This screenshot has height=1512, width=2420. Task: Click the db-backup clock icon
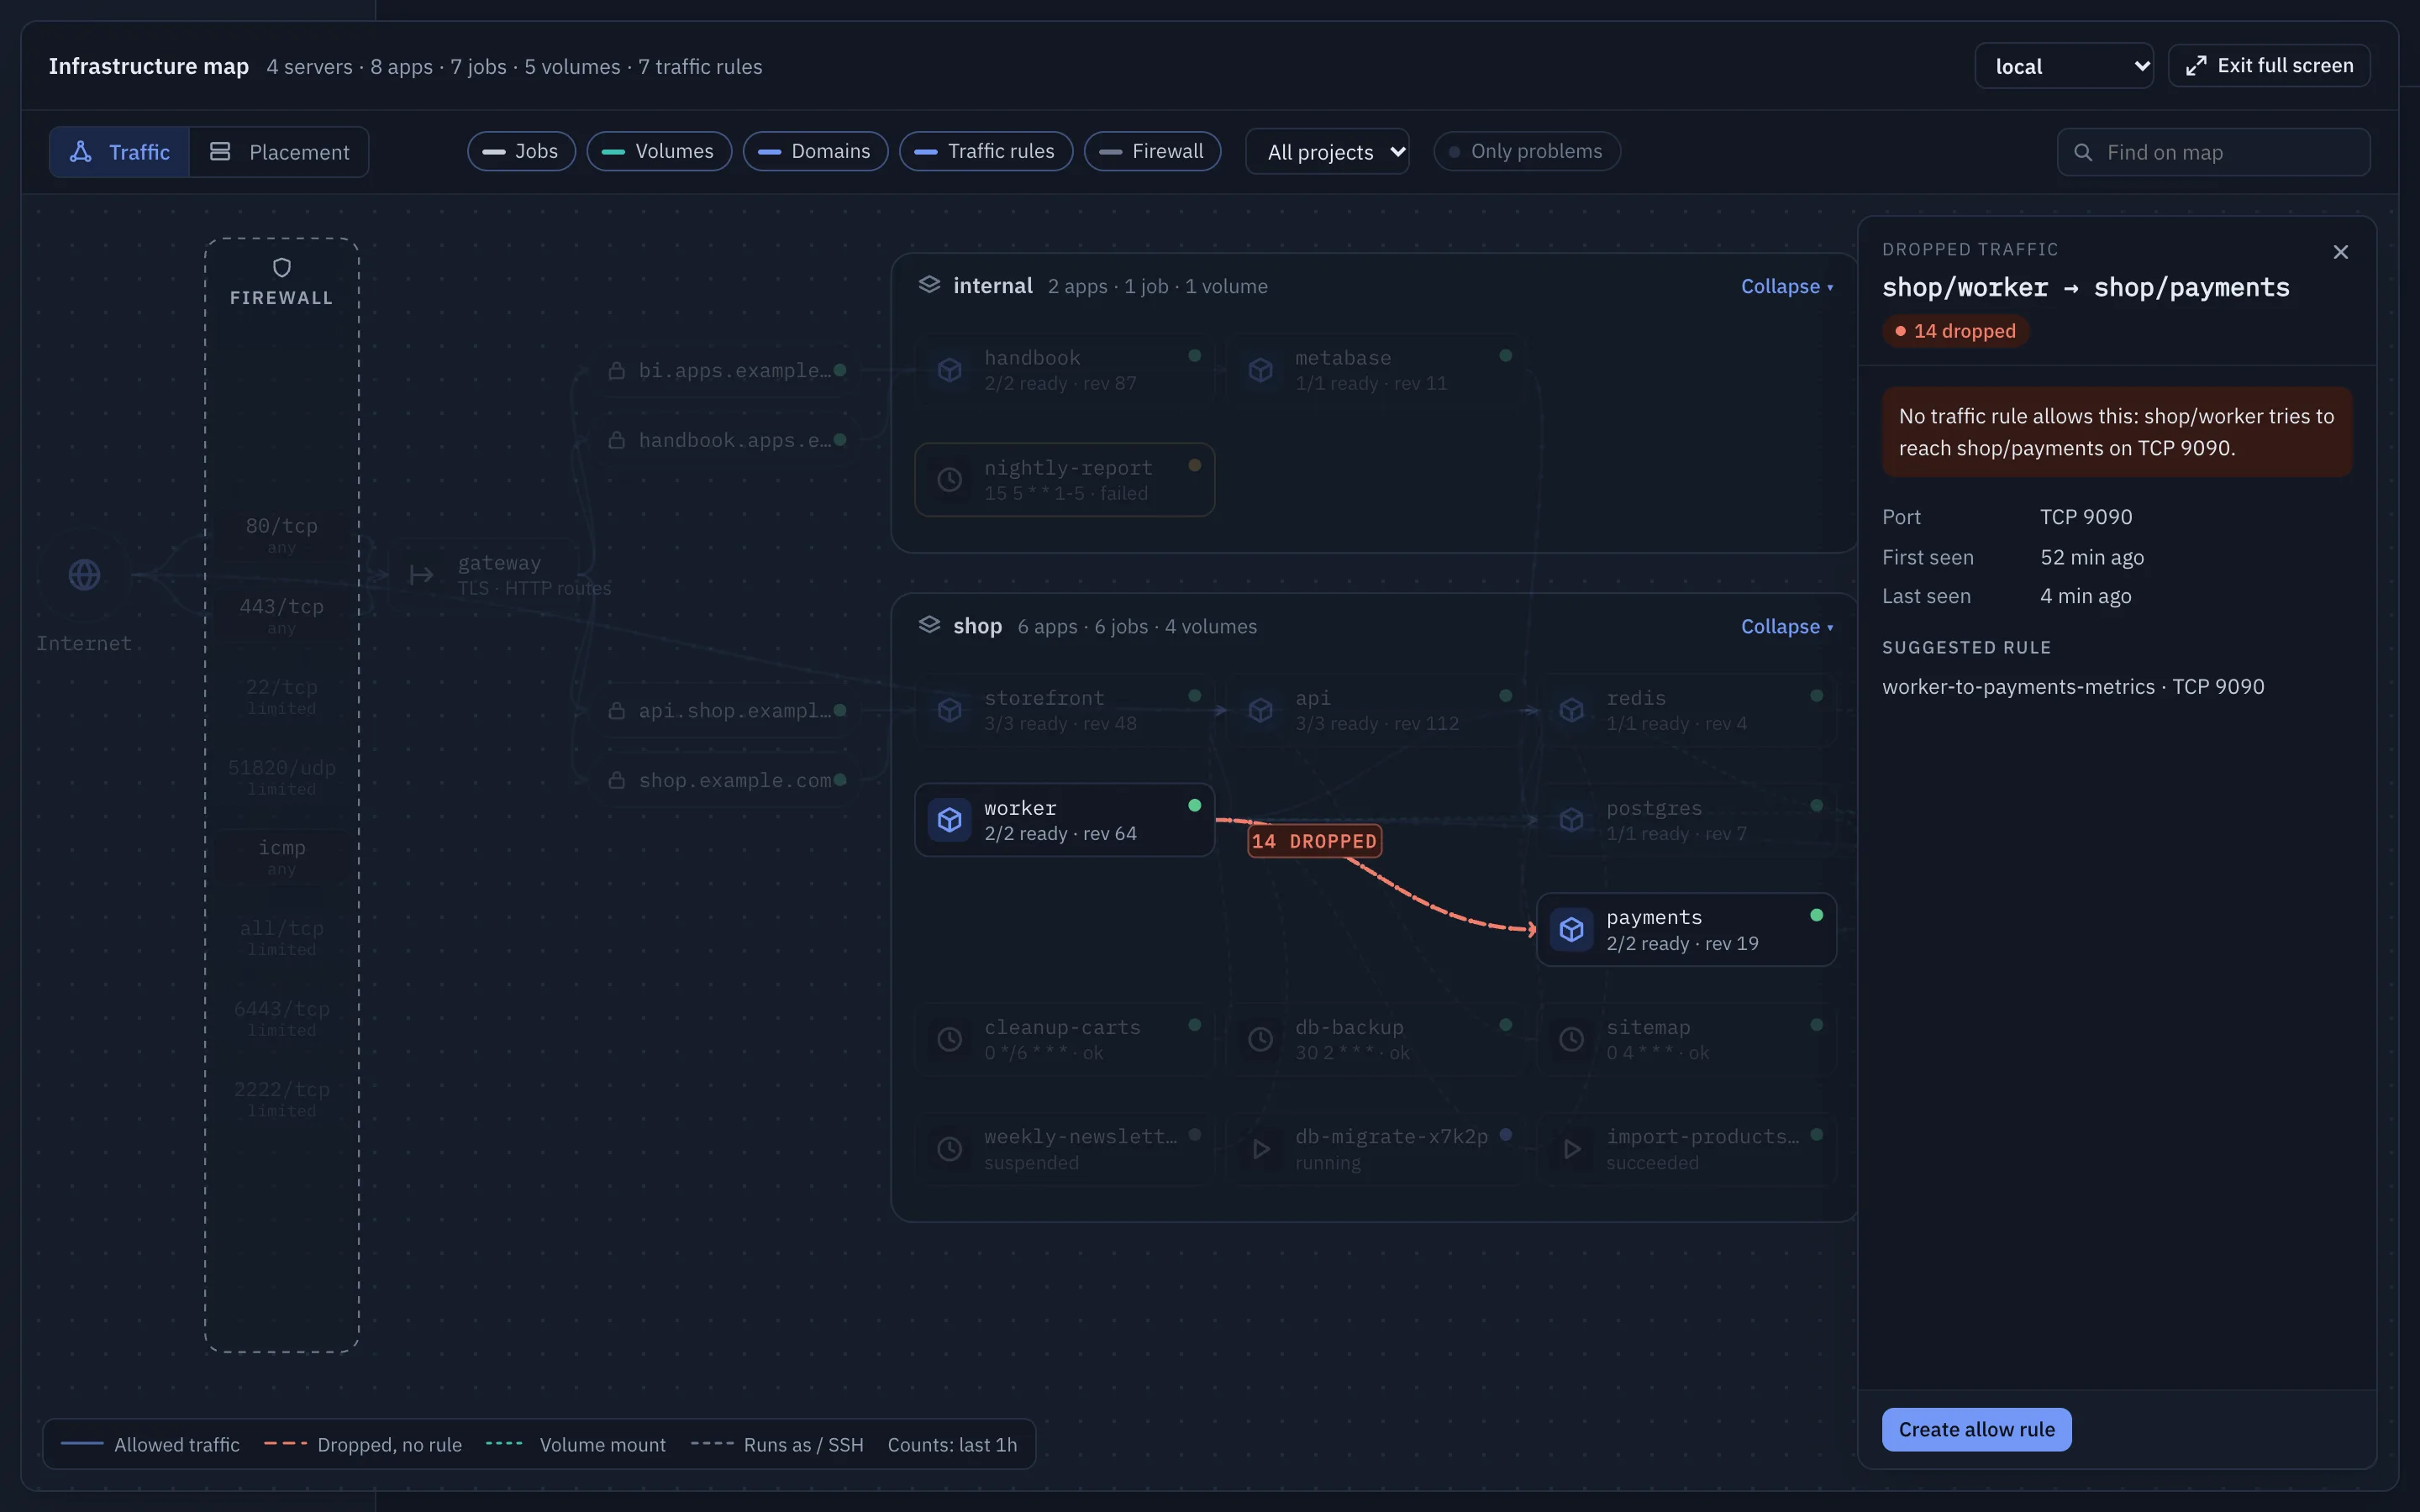tap(1260, 1039)
